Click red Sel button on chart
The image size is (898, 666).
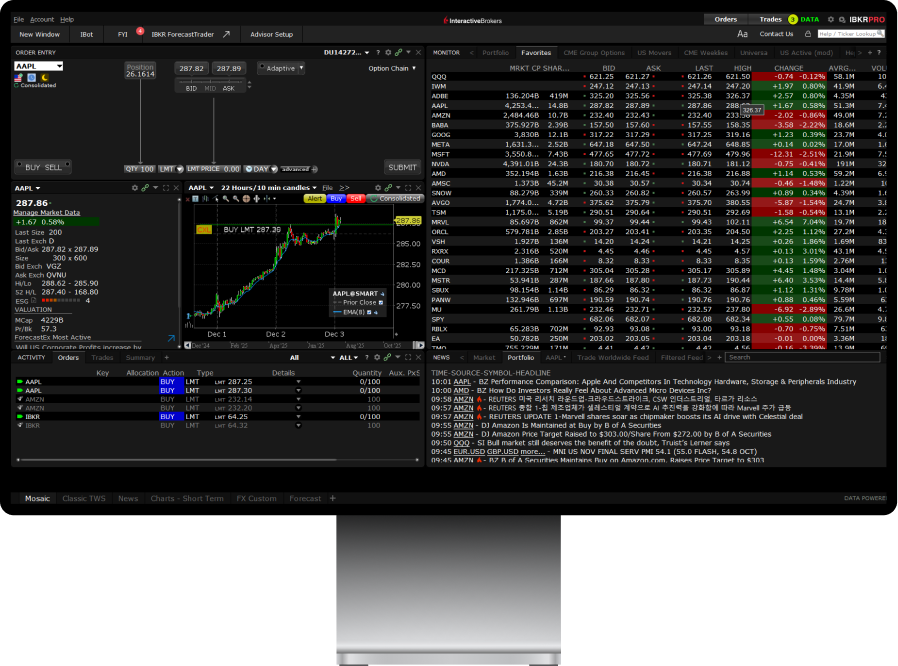356,198
